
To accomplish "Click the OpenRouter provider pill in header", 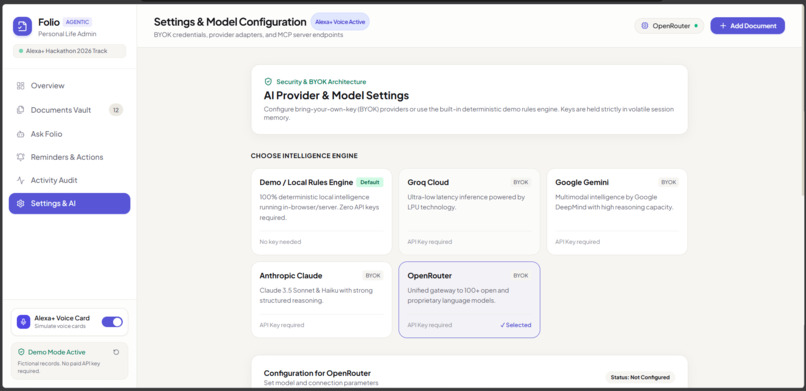I will (669, 26).
